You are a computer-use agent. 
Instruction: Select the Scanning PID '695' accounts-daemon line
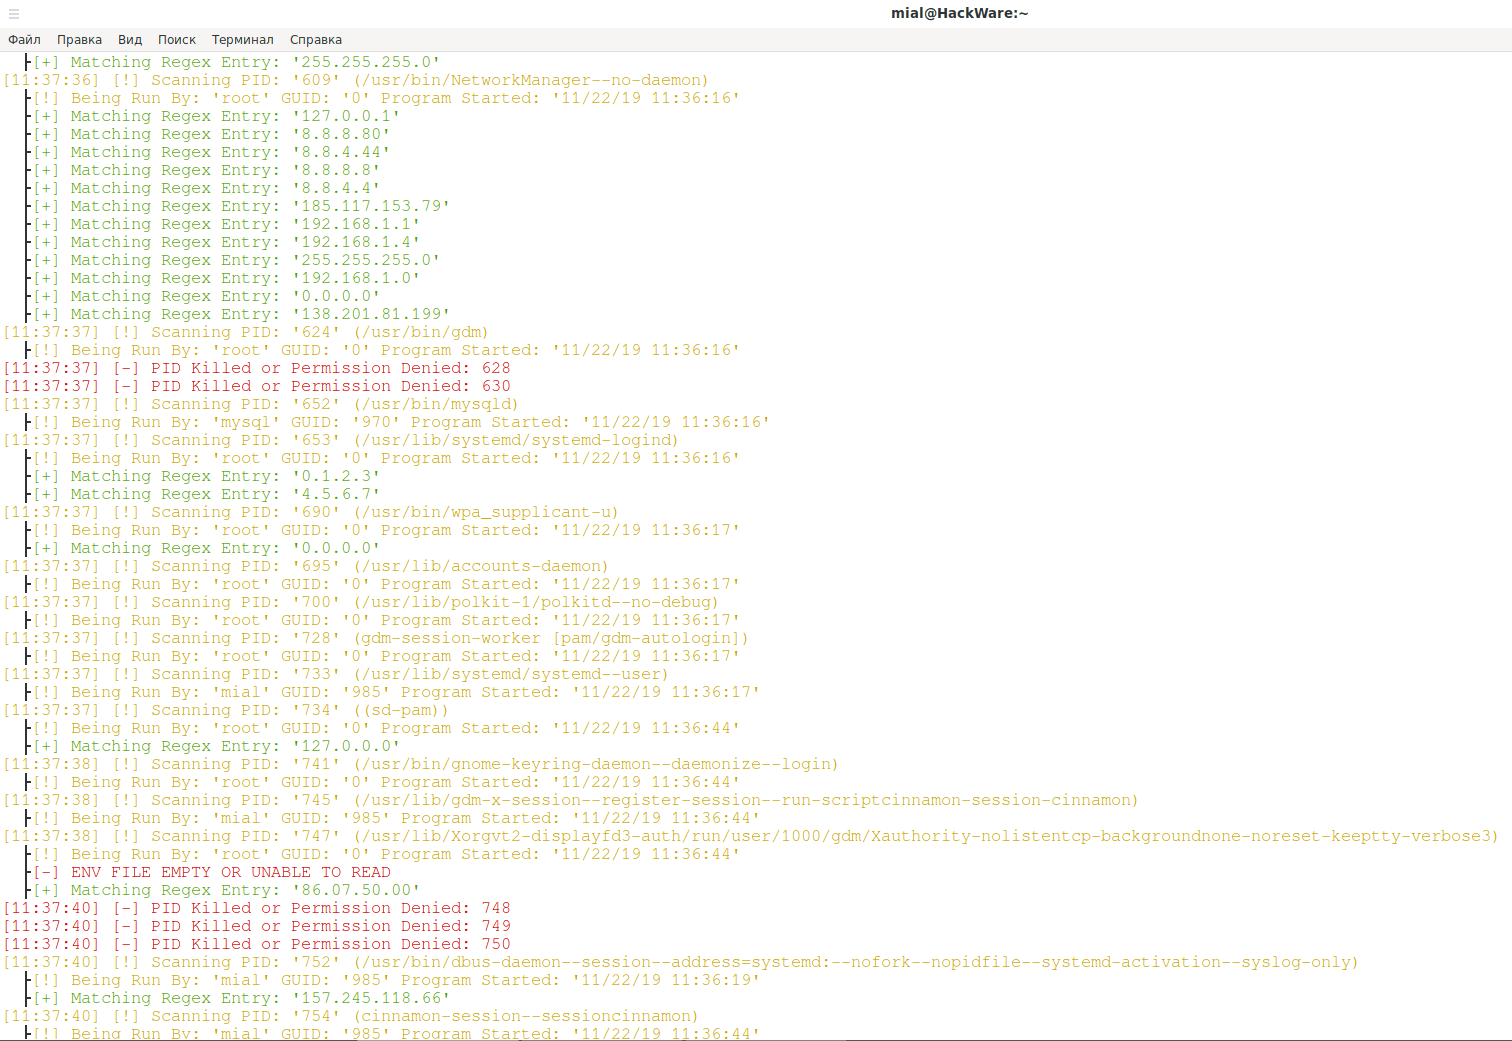pos(307,566)
